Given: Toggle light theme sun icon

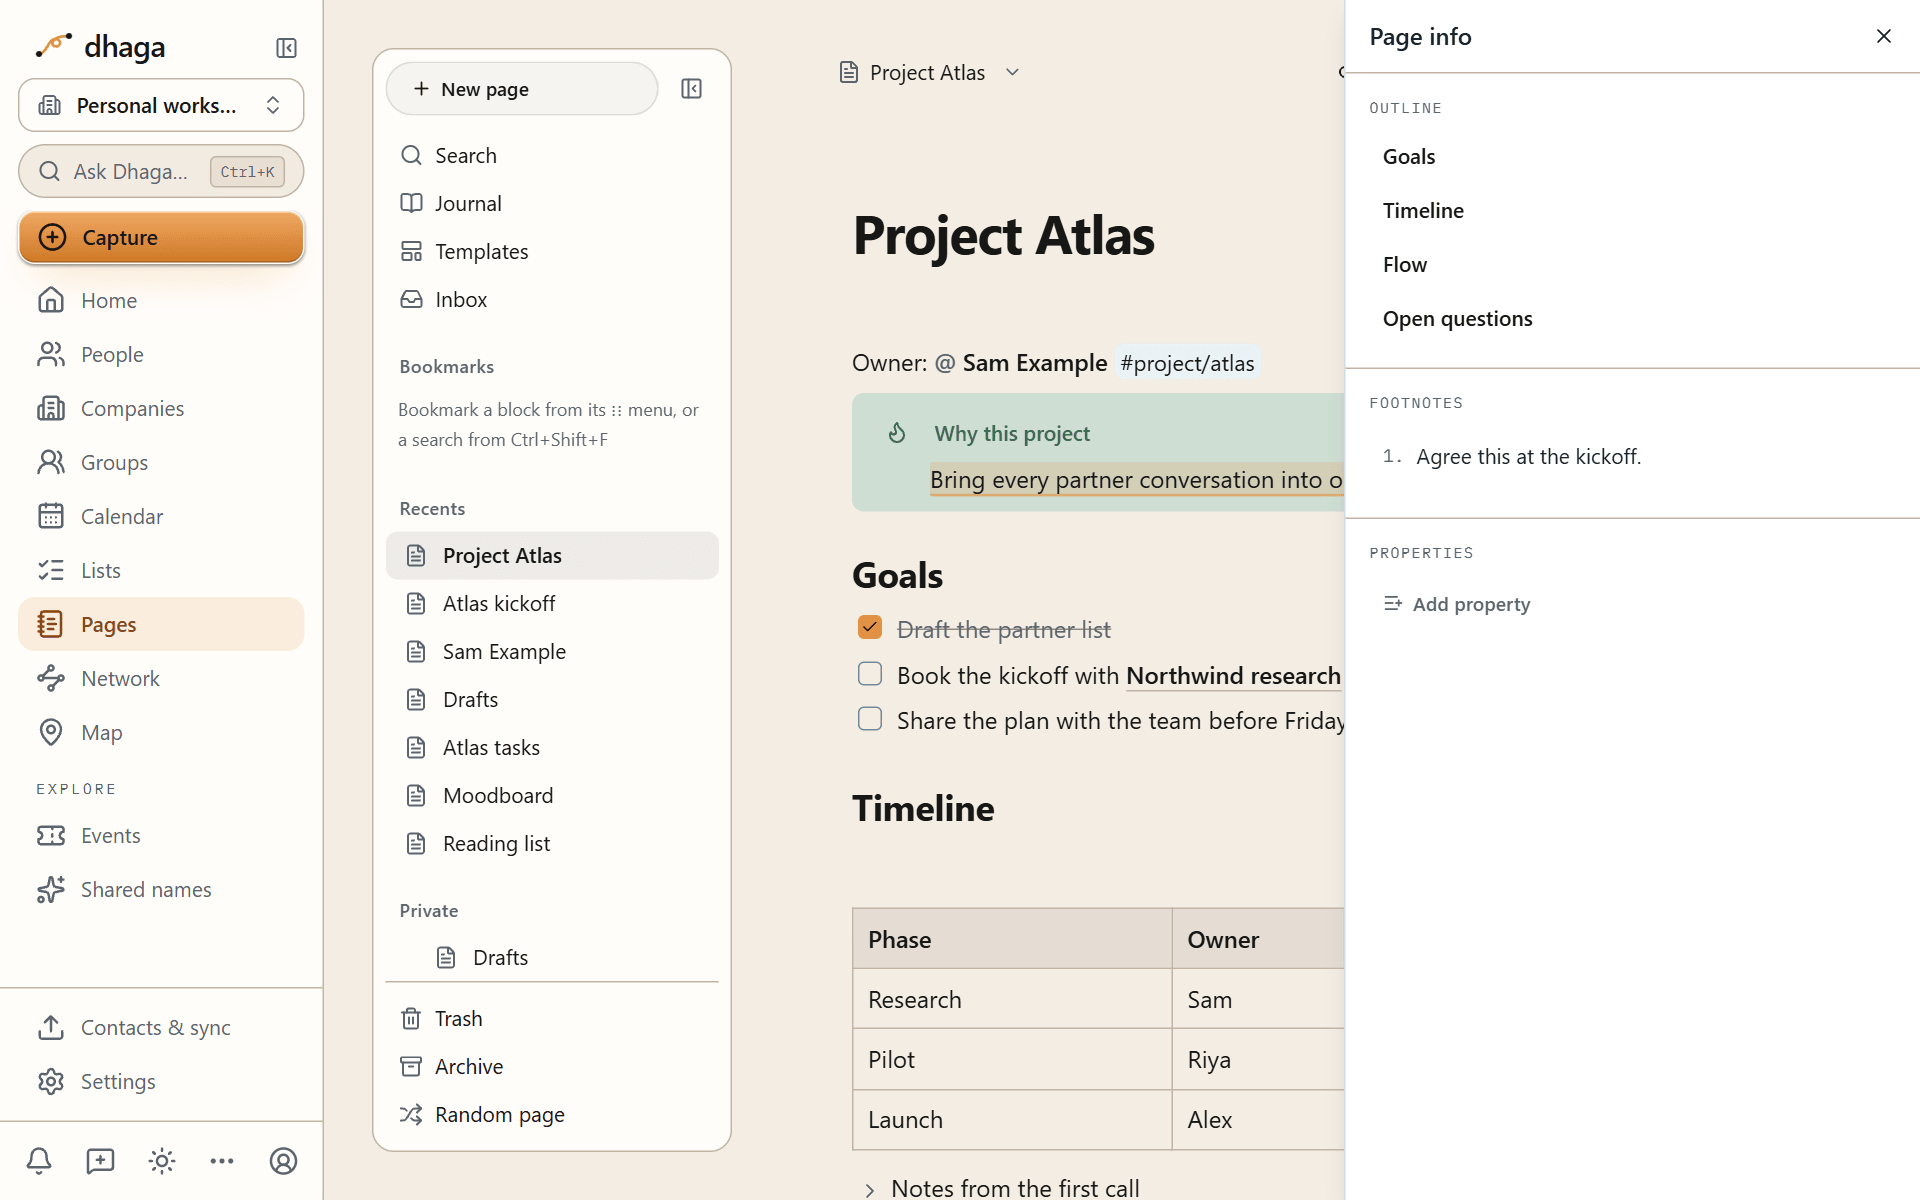Looking at the screenshot, I should coord(162,1161).
